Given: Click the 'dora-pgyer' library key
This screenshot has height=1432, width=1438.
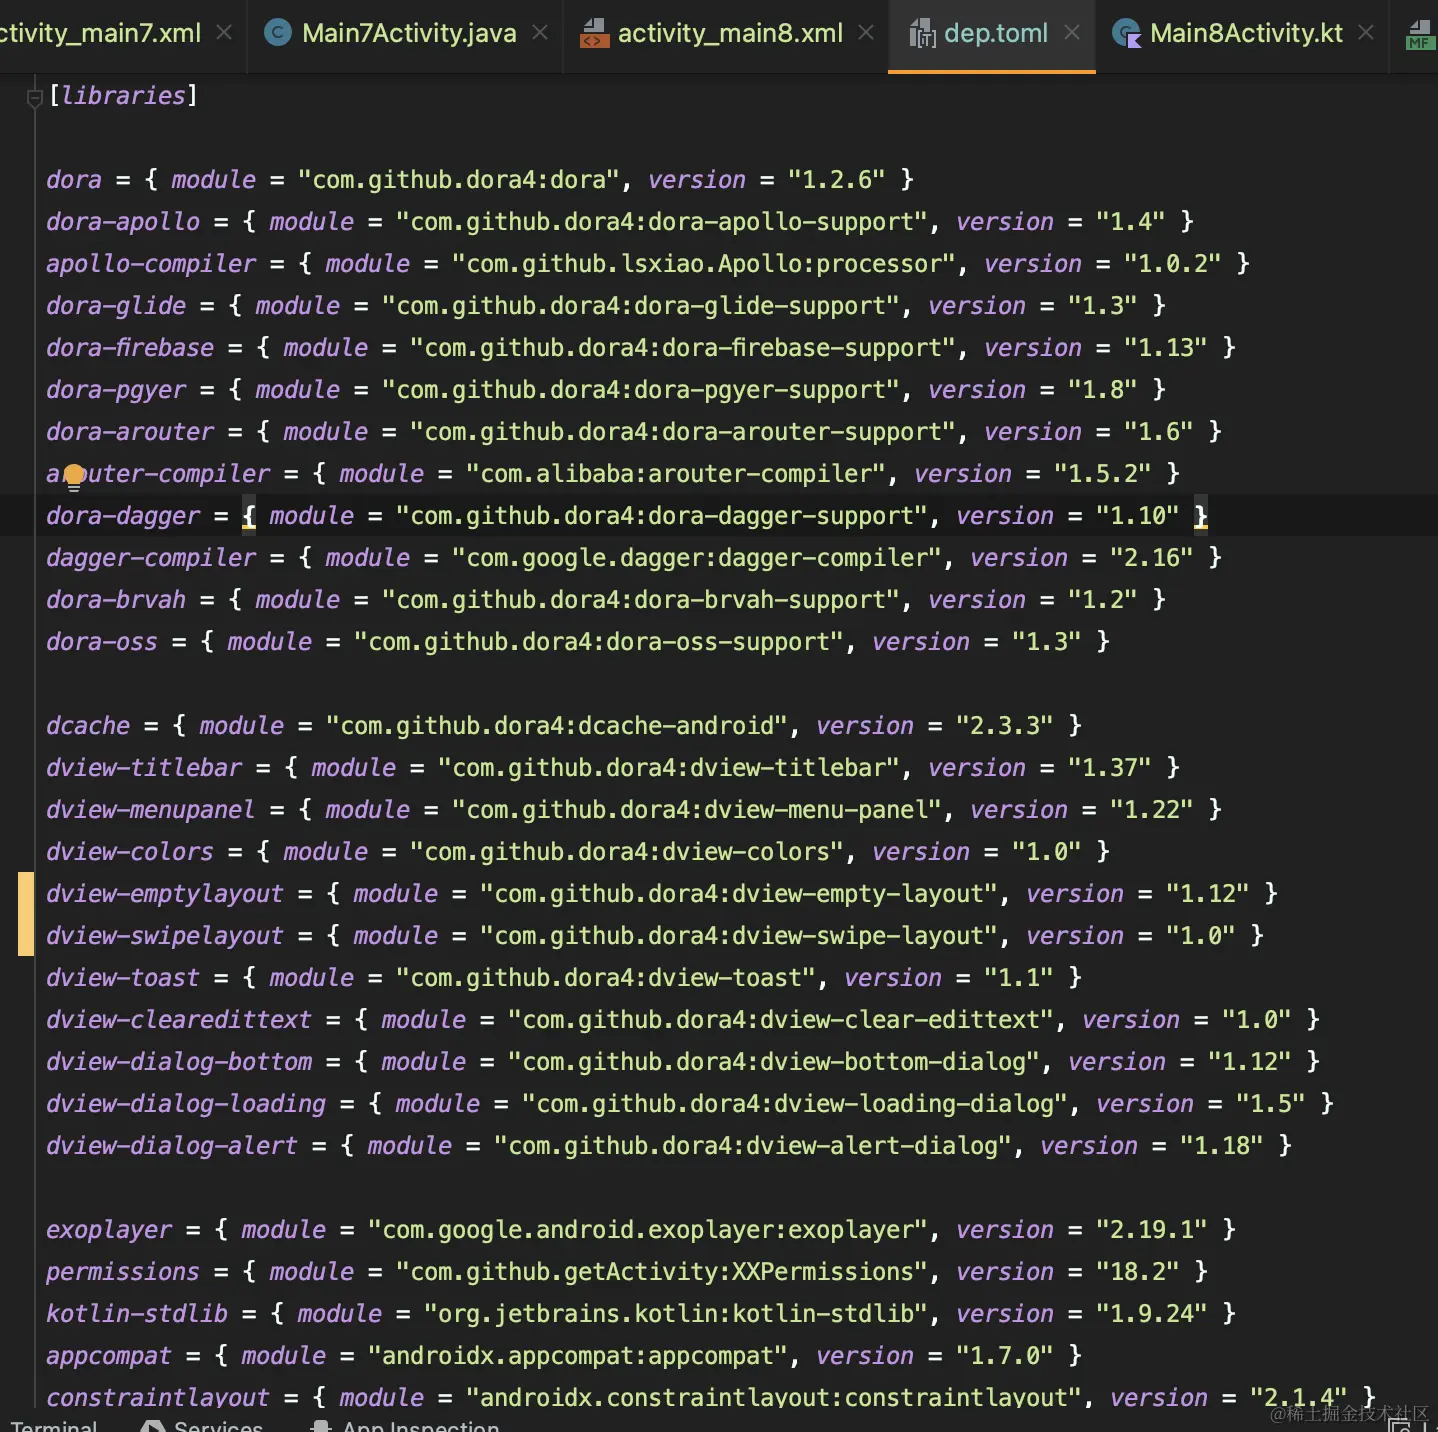Looking at the screenshot, I should click(x=116, y=390).
